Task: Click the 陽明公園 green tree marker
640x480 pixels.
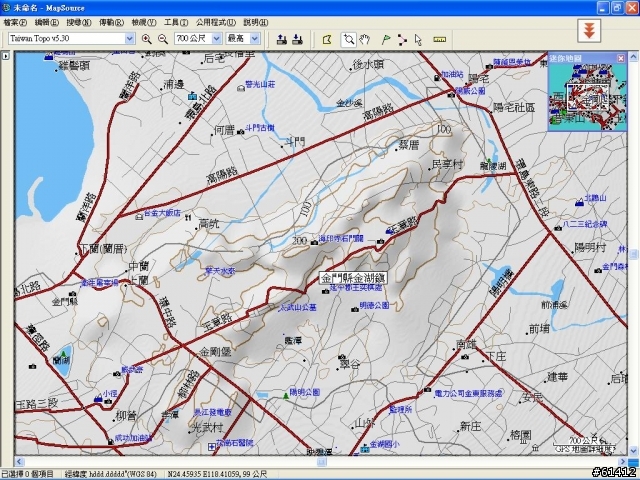Action: pyautogui.click(x=286, y=396)
